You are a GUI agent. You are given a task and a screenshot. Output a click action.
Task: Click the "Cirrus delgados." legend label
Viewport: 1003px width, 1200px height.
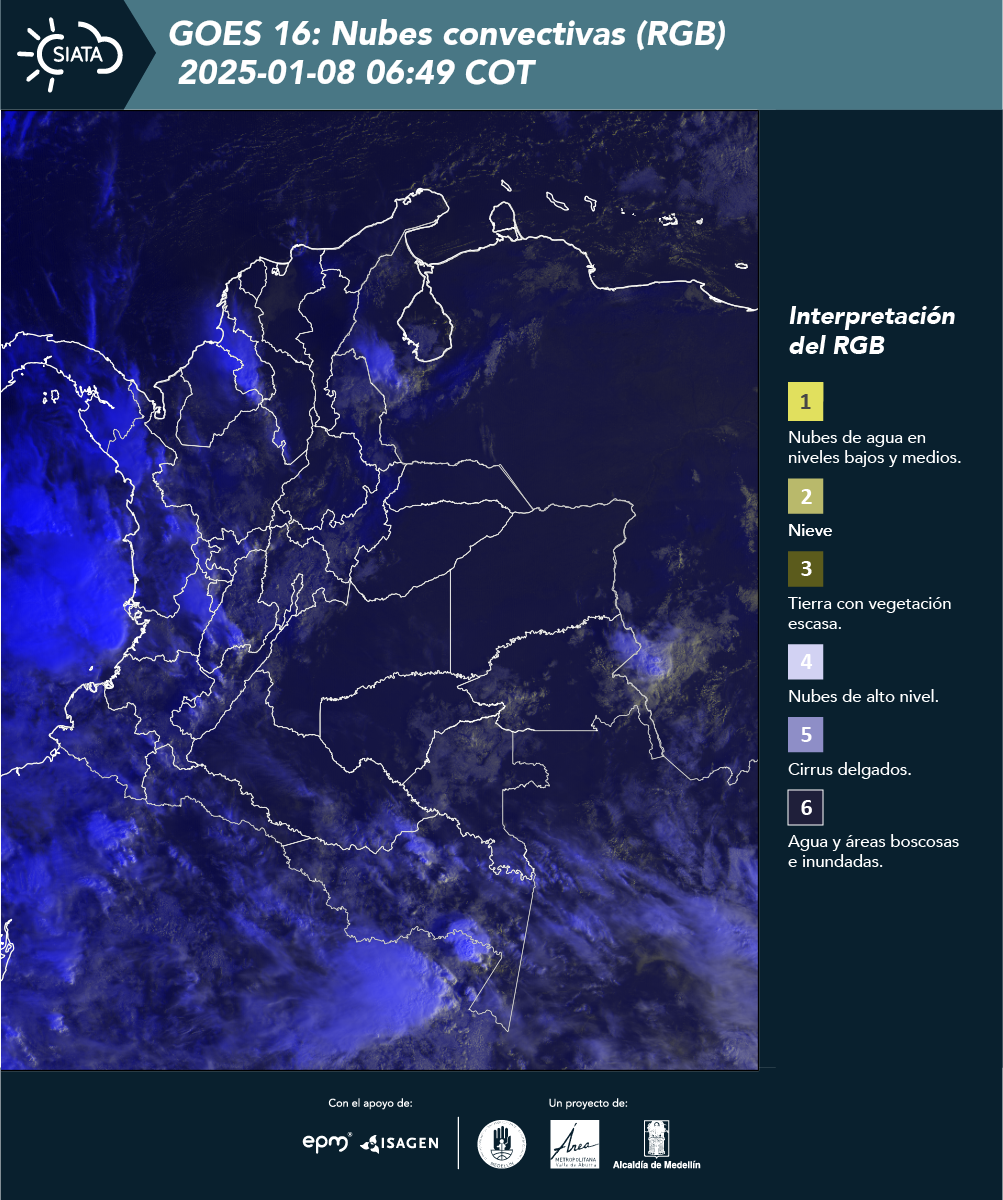point(849,770)
